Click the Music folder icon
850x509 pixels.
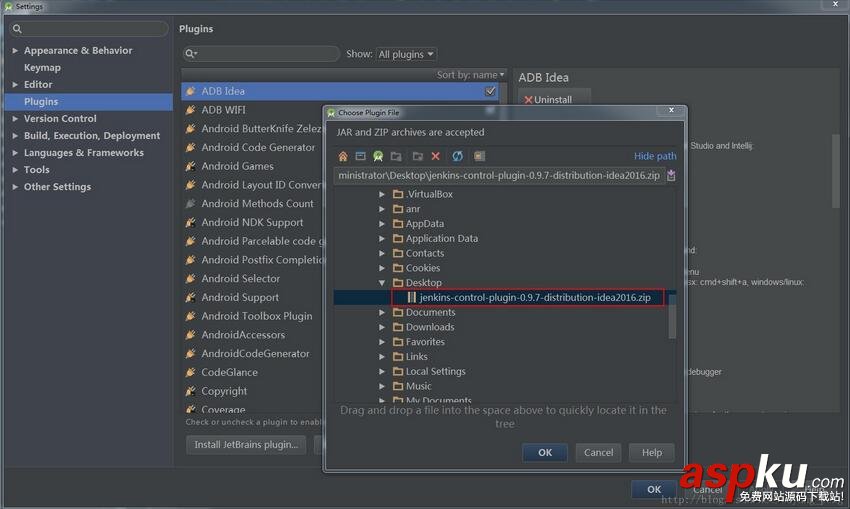pyautogui.click(x=398, y=386)
